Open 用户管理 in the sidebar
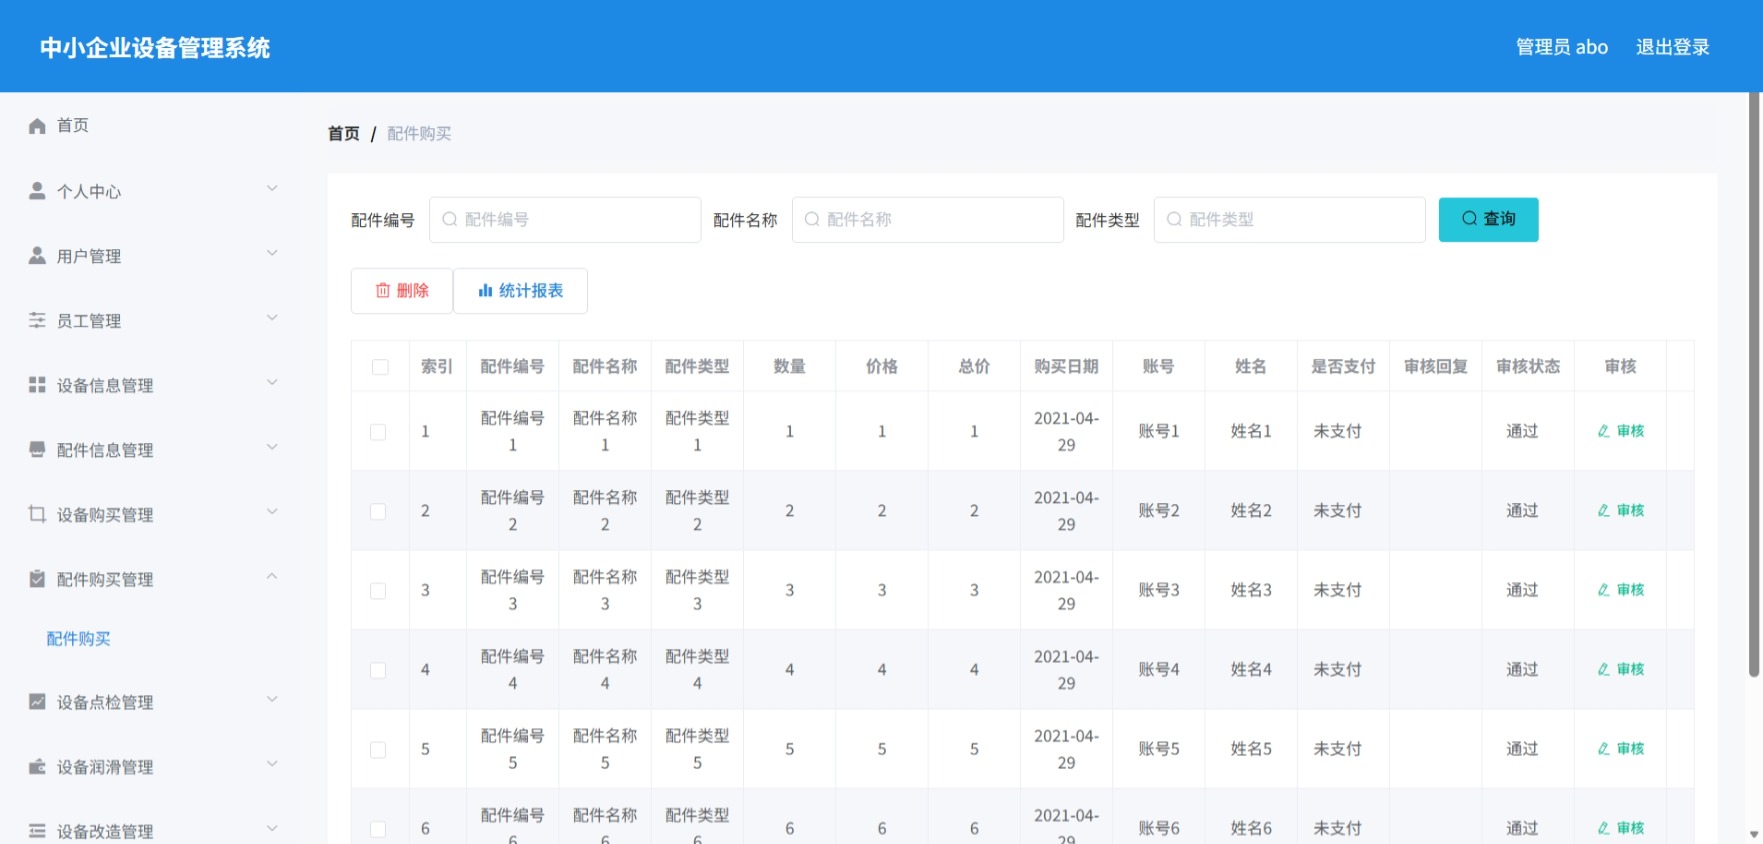The width and height of the screenshot is (1763, 844). pyautogui.click(x=150, y=255)
